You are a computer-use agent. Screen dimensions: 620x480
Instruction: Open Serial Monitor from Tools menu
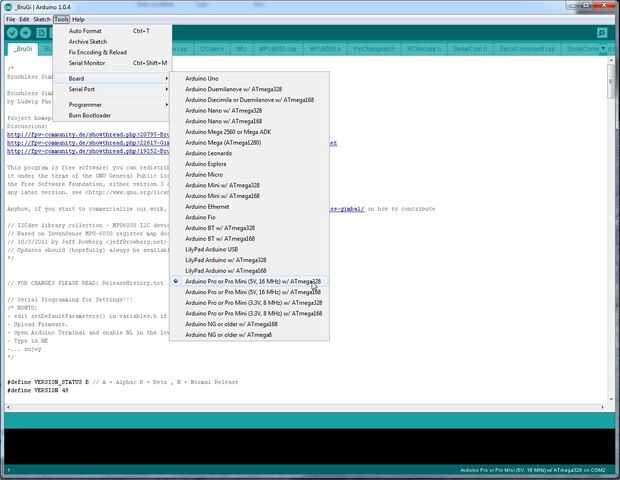coord(112,63)
